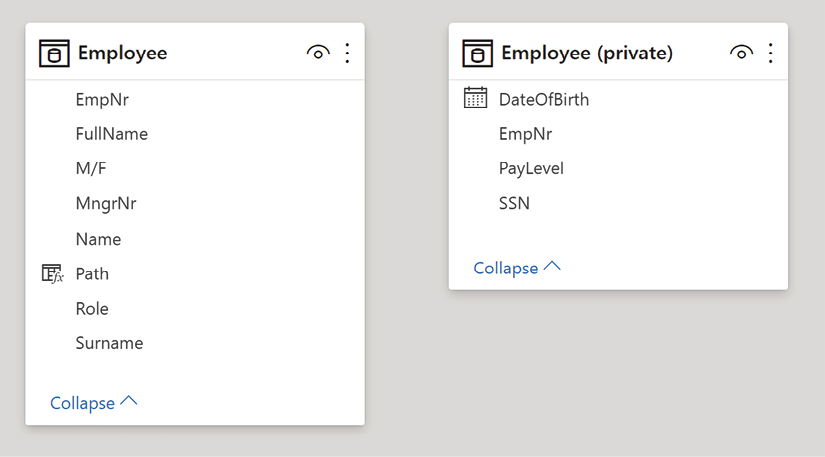Open more options for Employee table
The width and height of the screenshot is (825, 457).
[347, 53]
